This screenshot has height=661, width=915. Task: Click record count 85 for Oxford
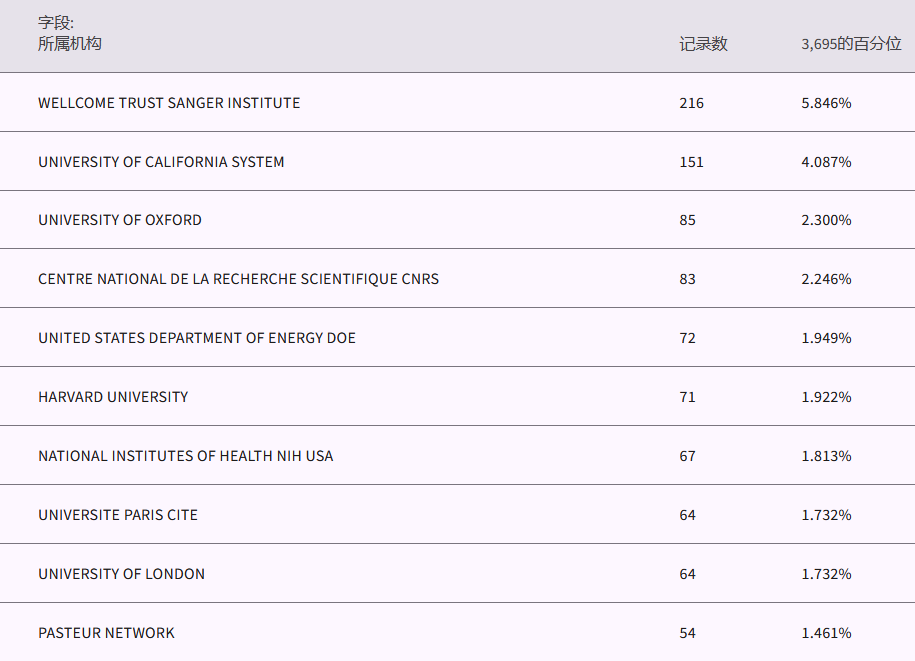click(x=687, y=220)
